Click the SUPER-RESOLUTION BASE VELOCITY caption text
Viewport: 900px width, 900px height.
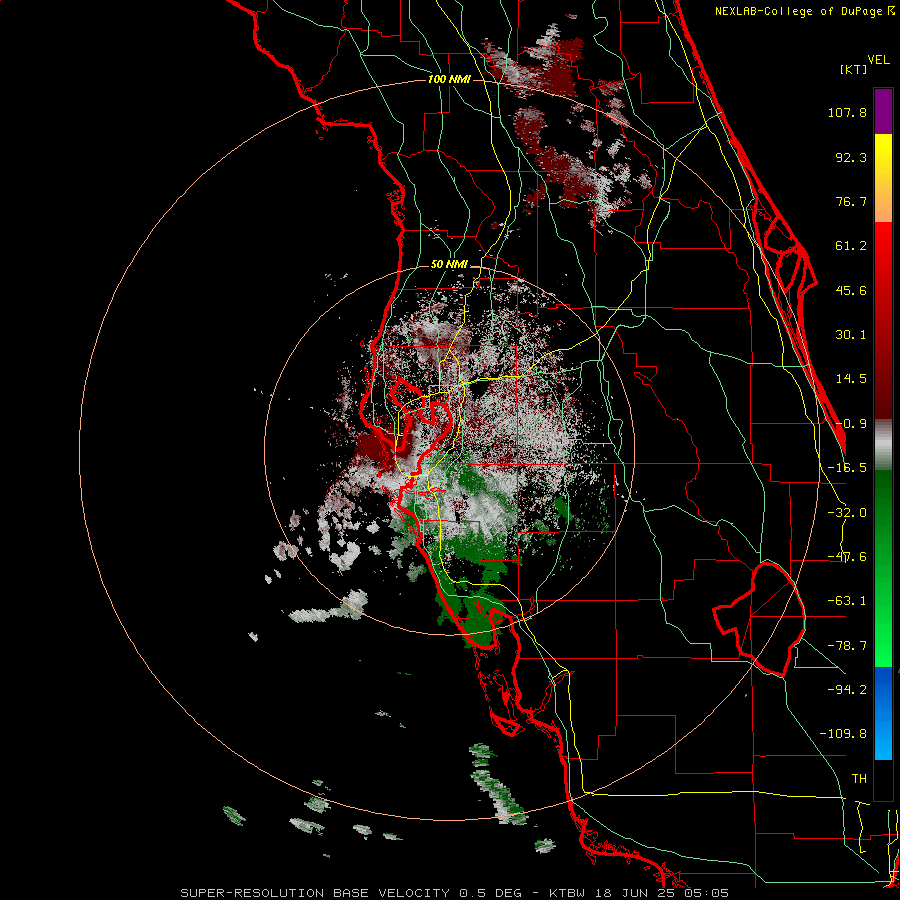point(315,893)
